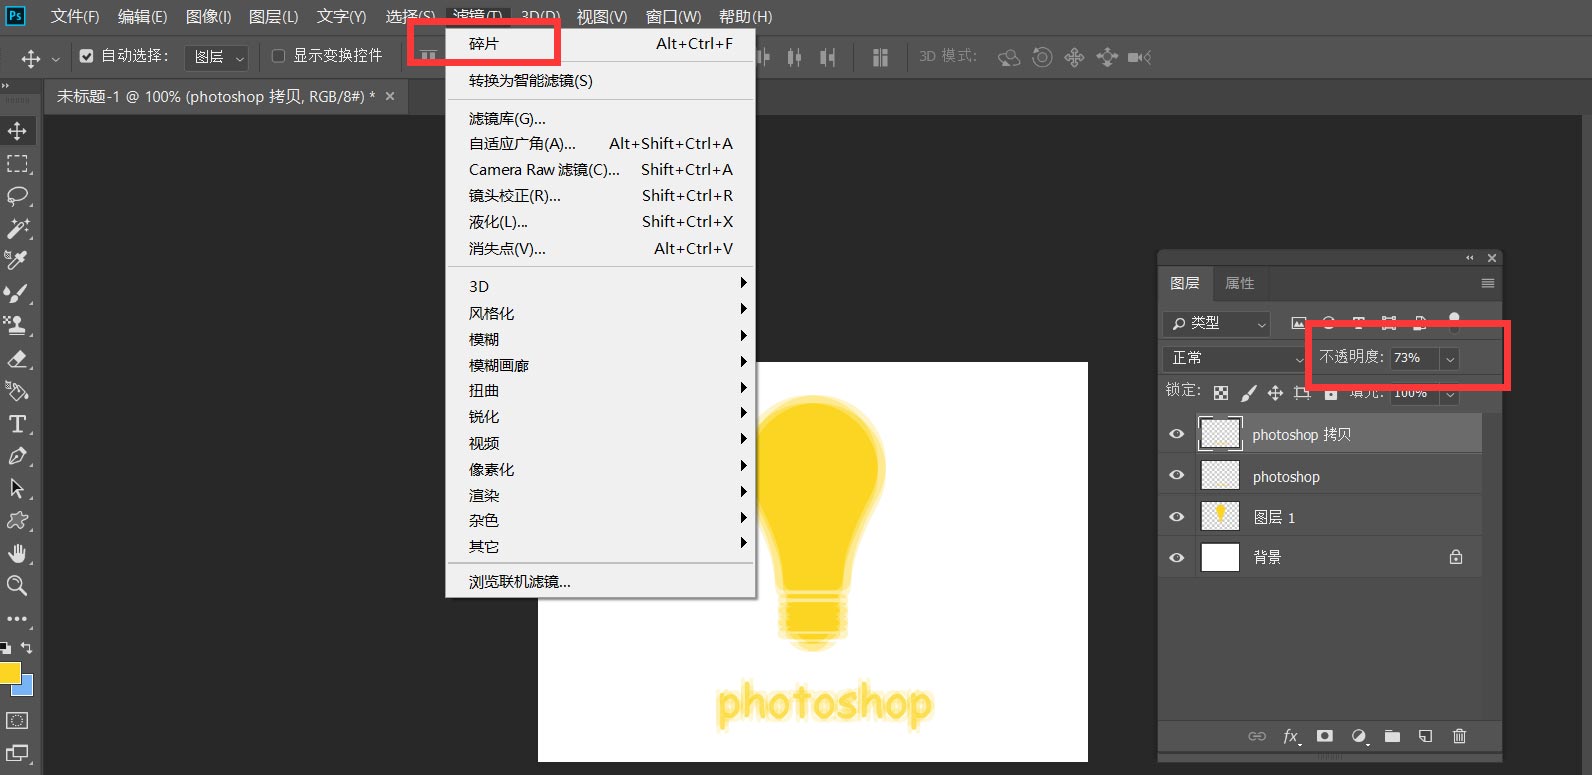
Task: Swap foreground and background colors
Action: click(27, 648)
